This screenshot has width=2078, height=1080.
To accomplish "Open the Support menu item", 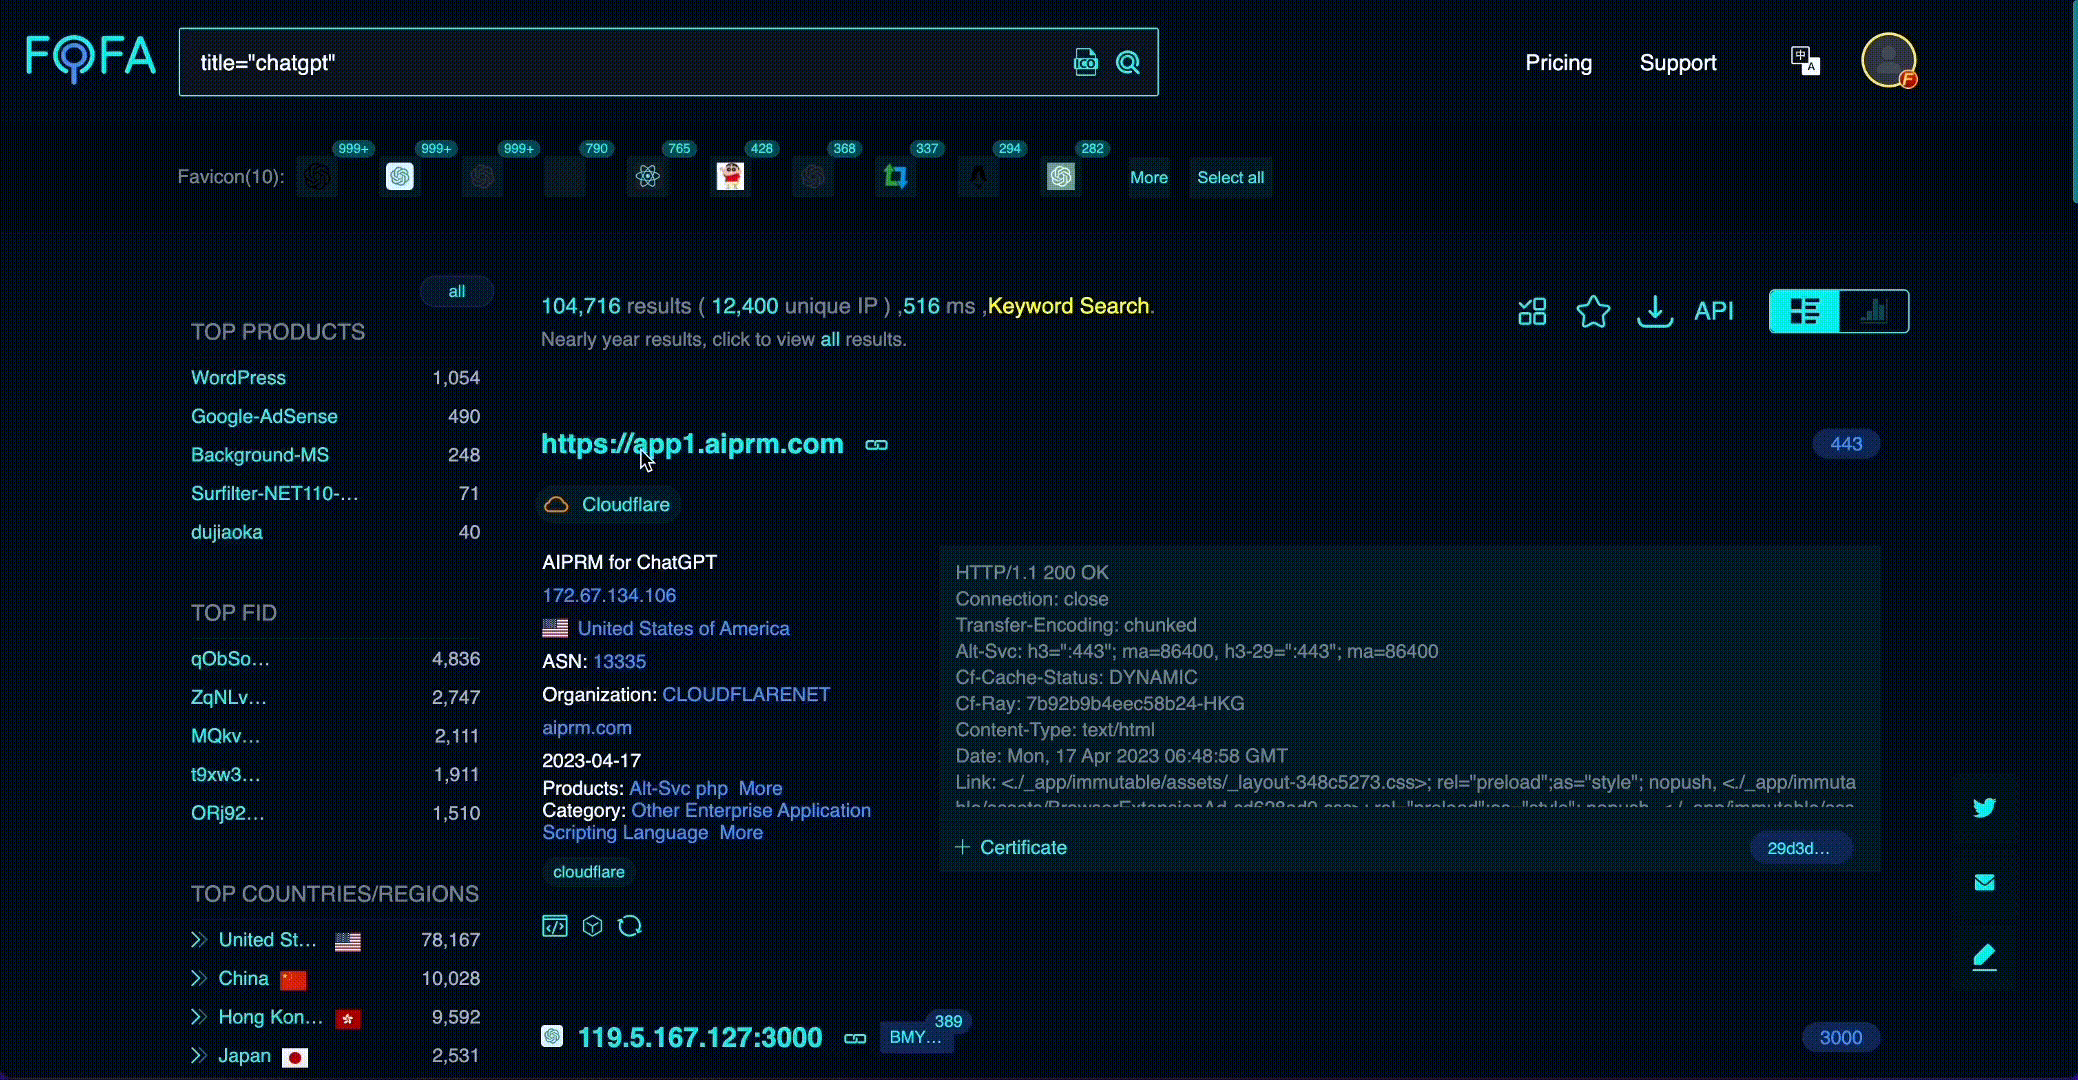I will click(1678, 62).
